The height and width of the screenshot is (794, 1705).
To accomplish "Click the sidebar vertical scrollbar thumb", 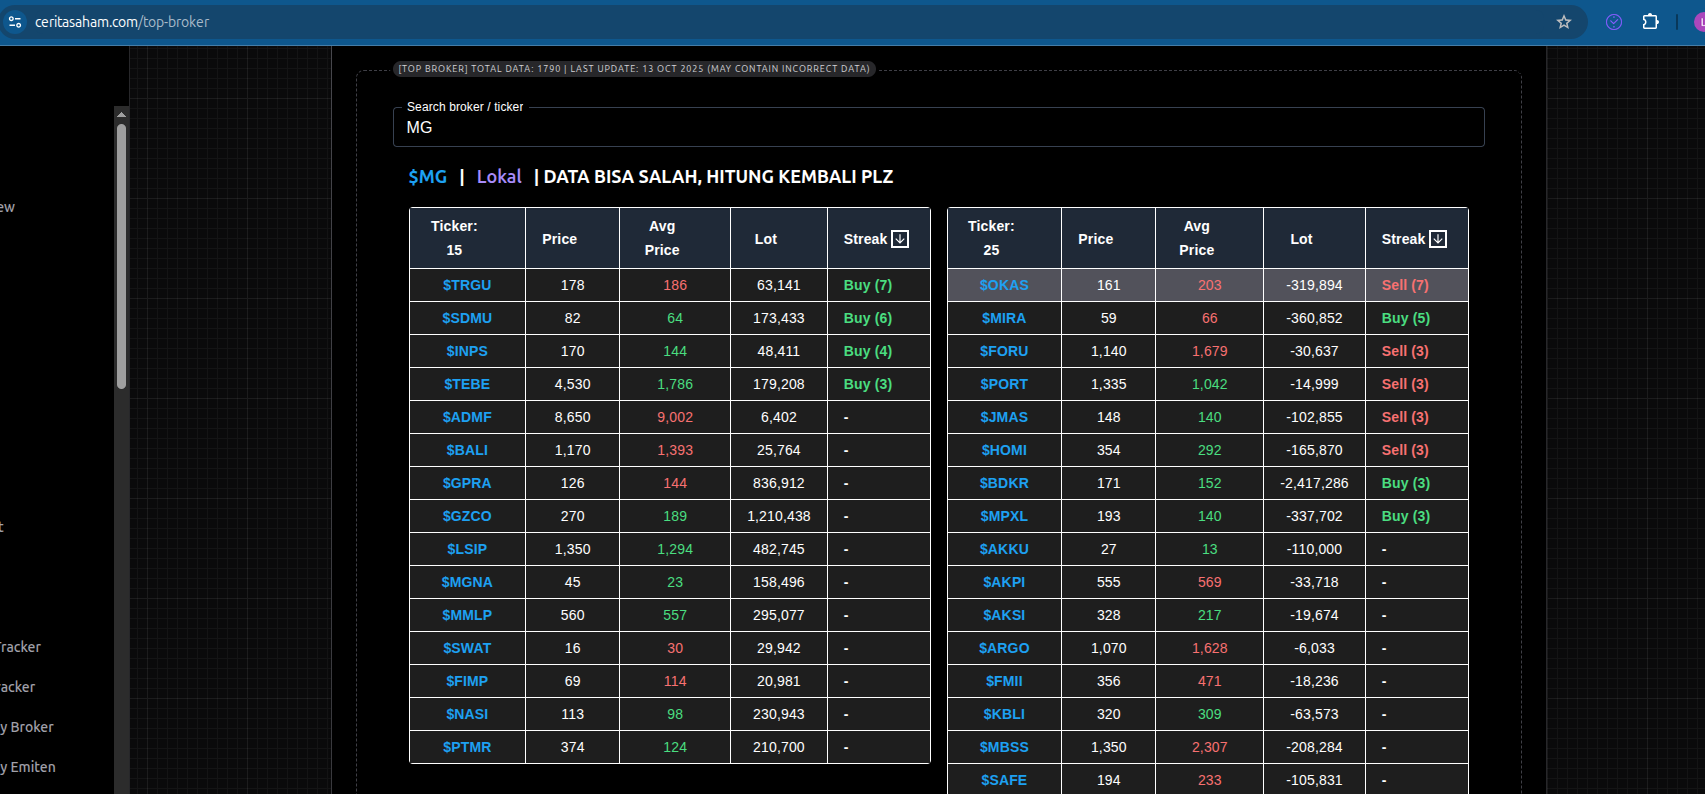I will tap(121, 255).
